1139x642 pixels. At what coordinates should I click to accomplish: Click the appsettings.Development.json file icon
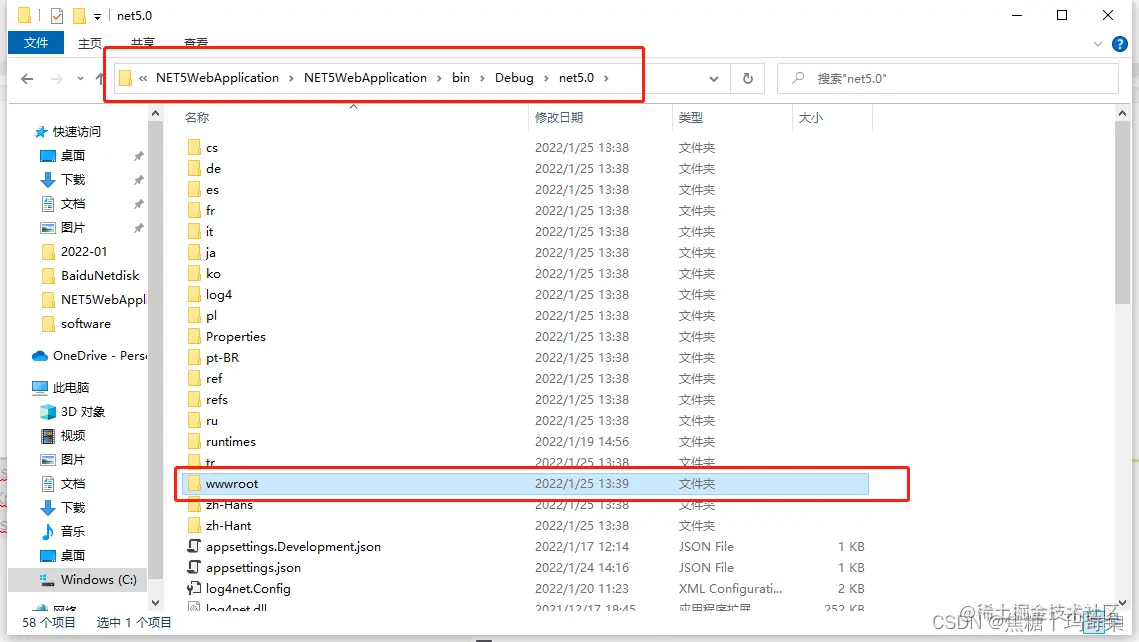(194, 546)
